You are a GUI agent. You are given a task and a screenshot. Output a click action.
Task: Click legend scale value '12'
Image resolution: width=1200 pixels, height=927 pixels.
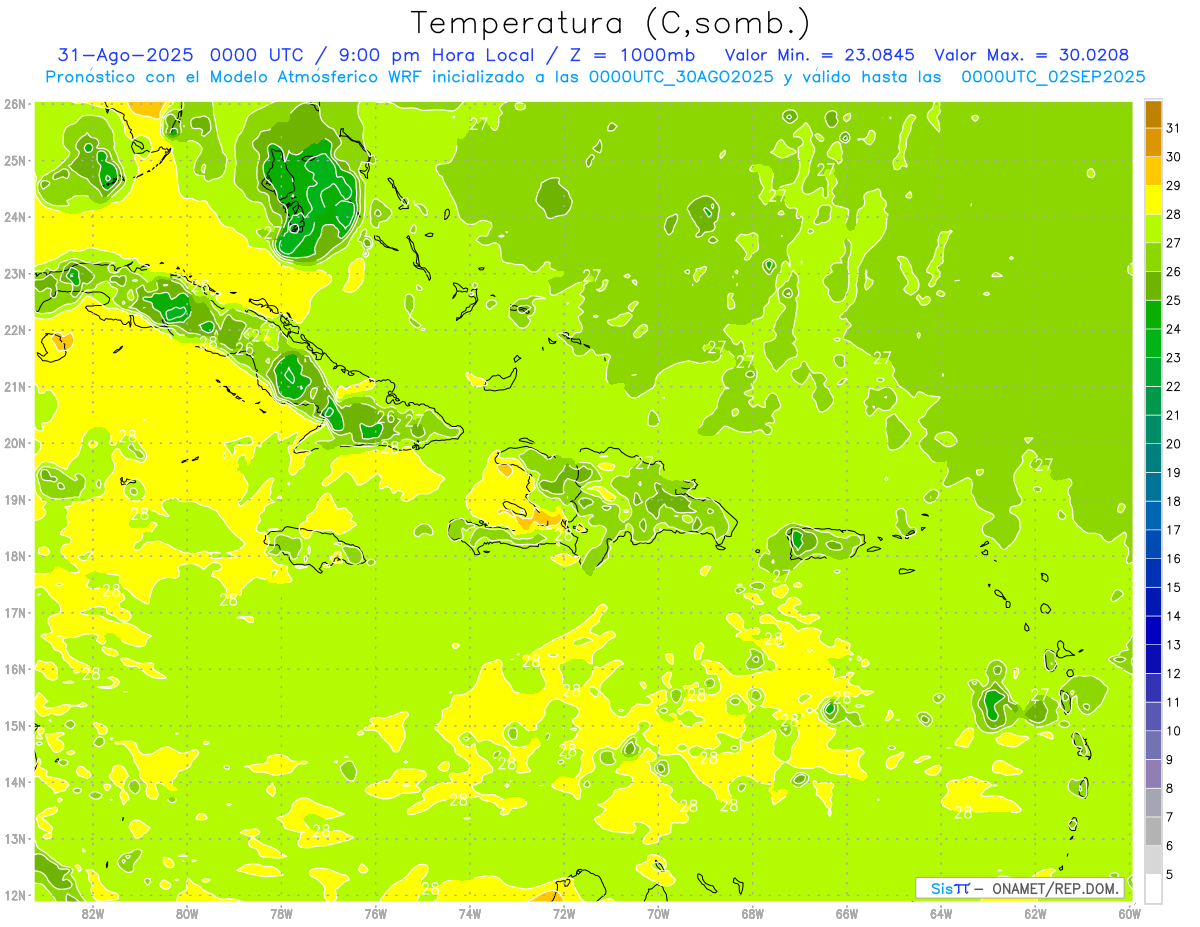click(1174, 674)
